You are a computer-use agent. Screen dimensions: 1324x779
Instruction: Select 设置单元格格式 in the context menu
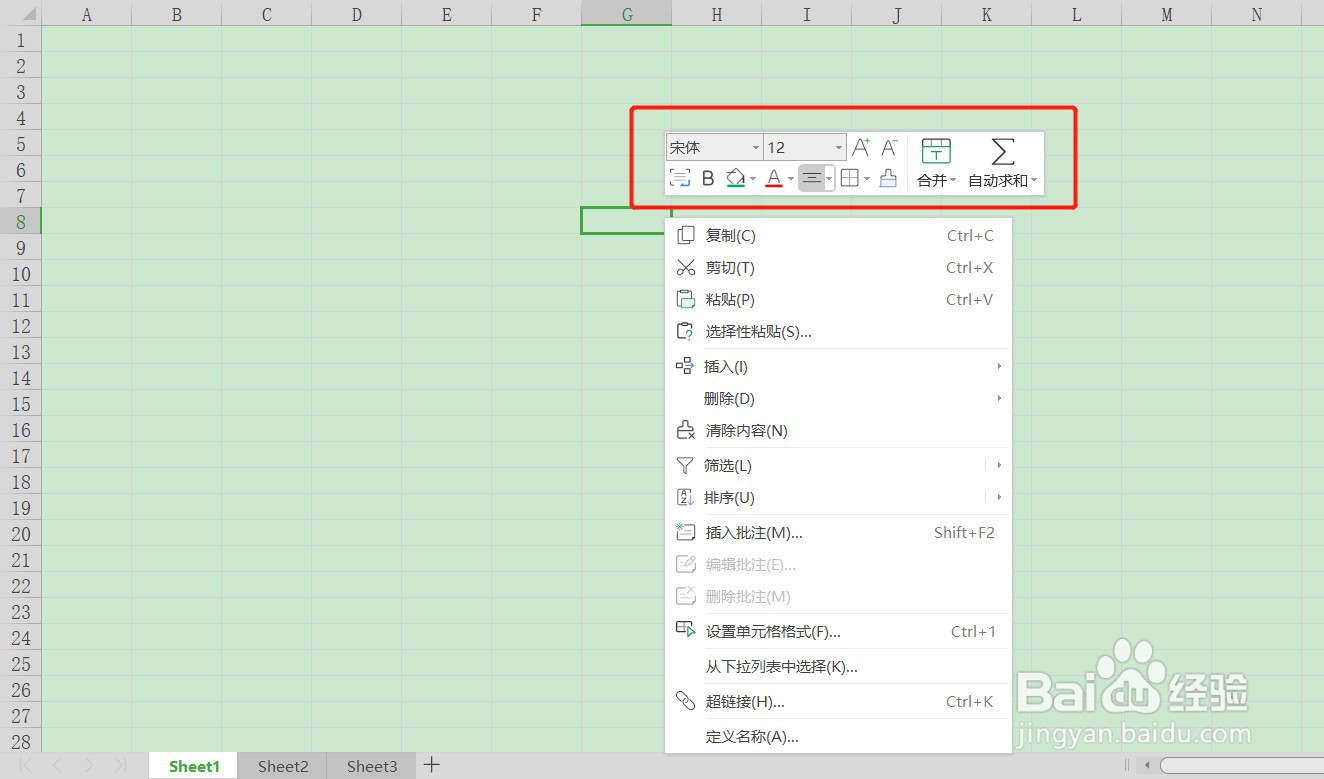pos(772,631)
